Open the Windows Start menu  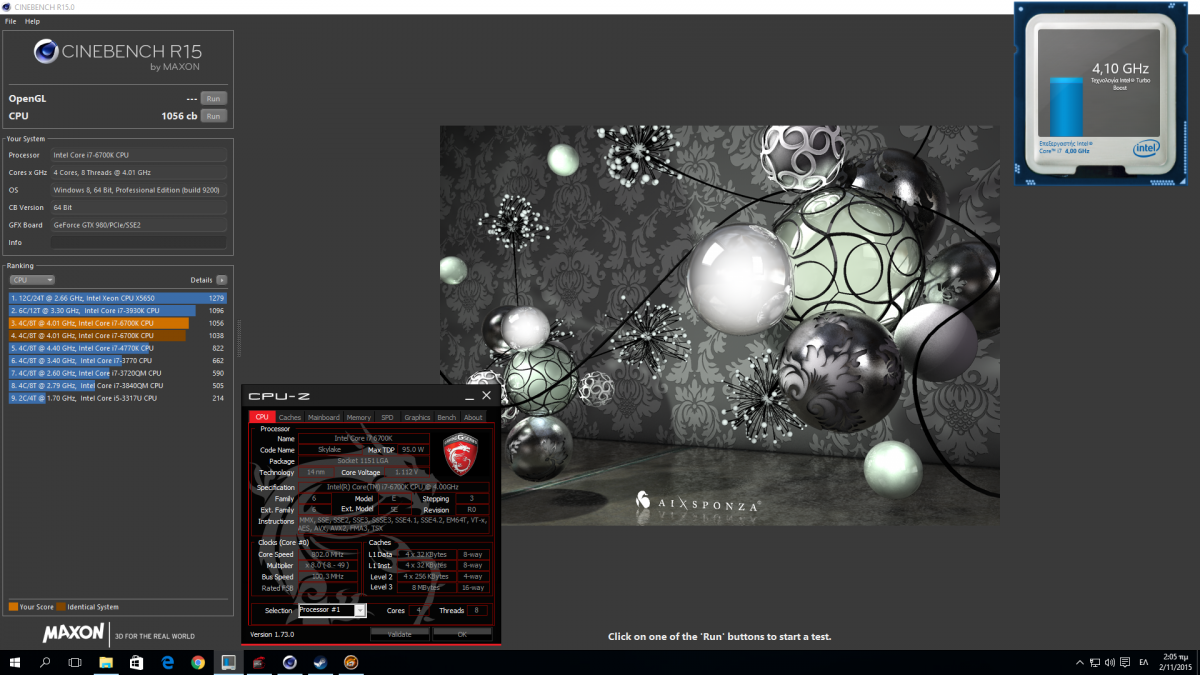point(16,662)
